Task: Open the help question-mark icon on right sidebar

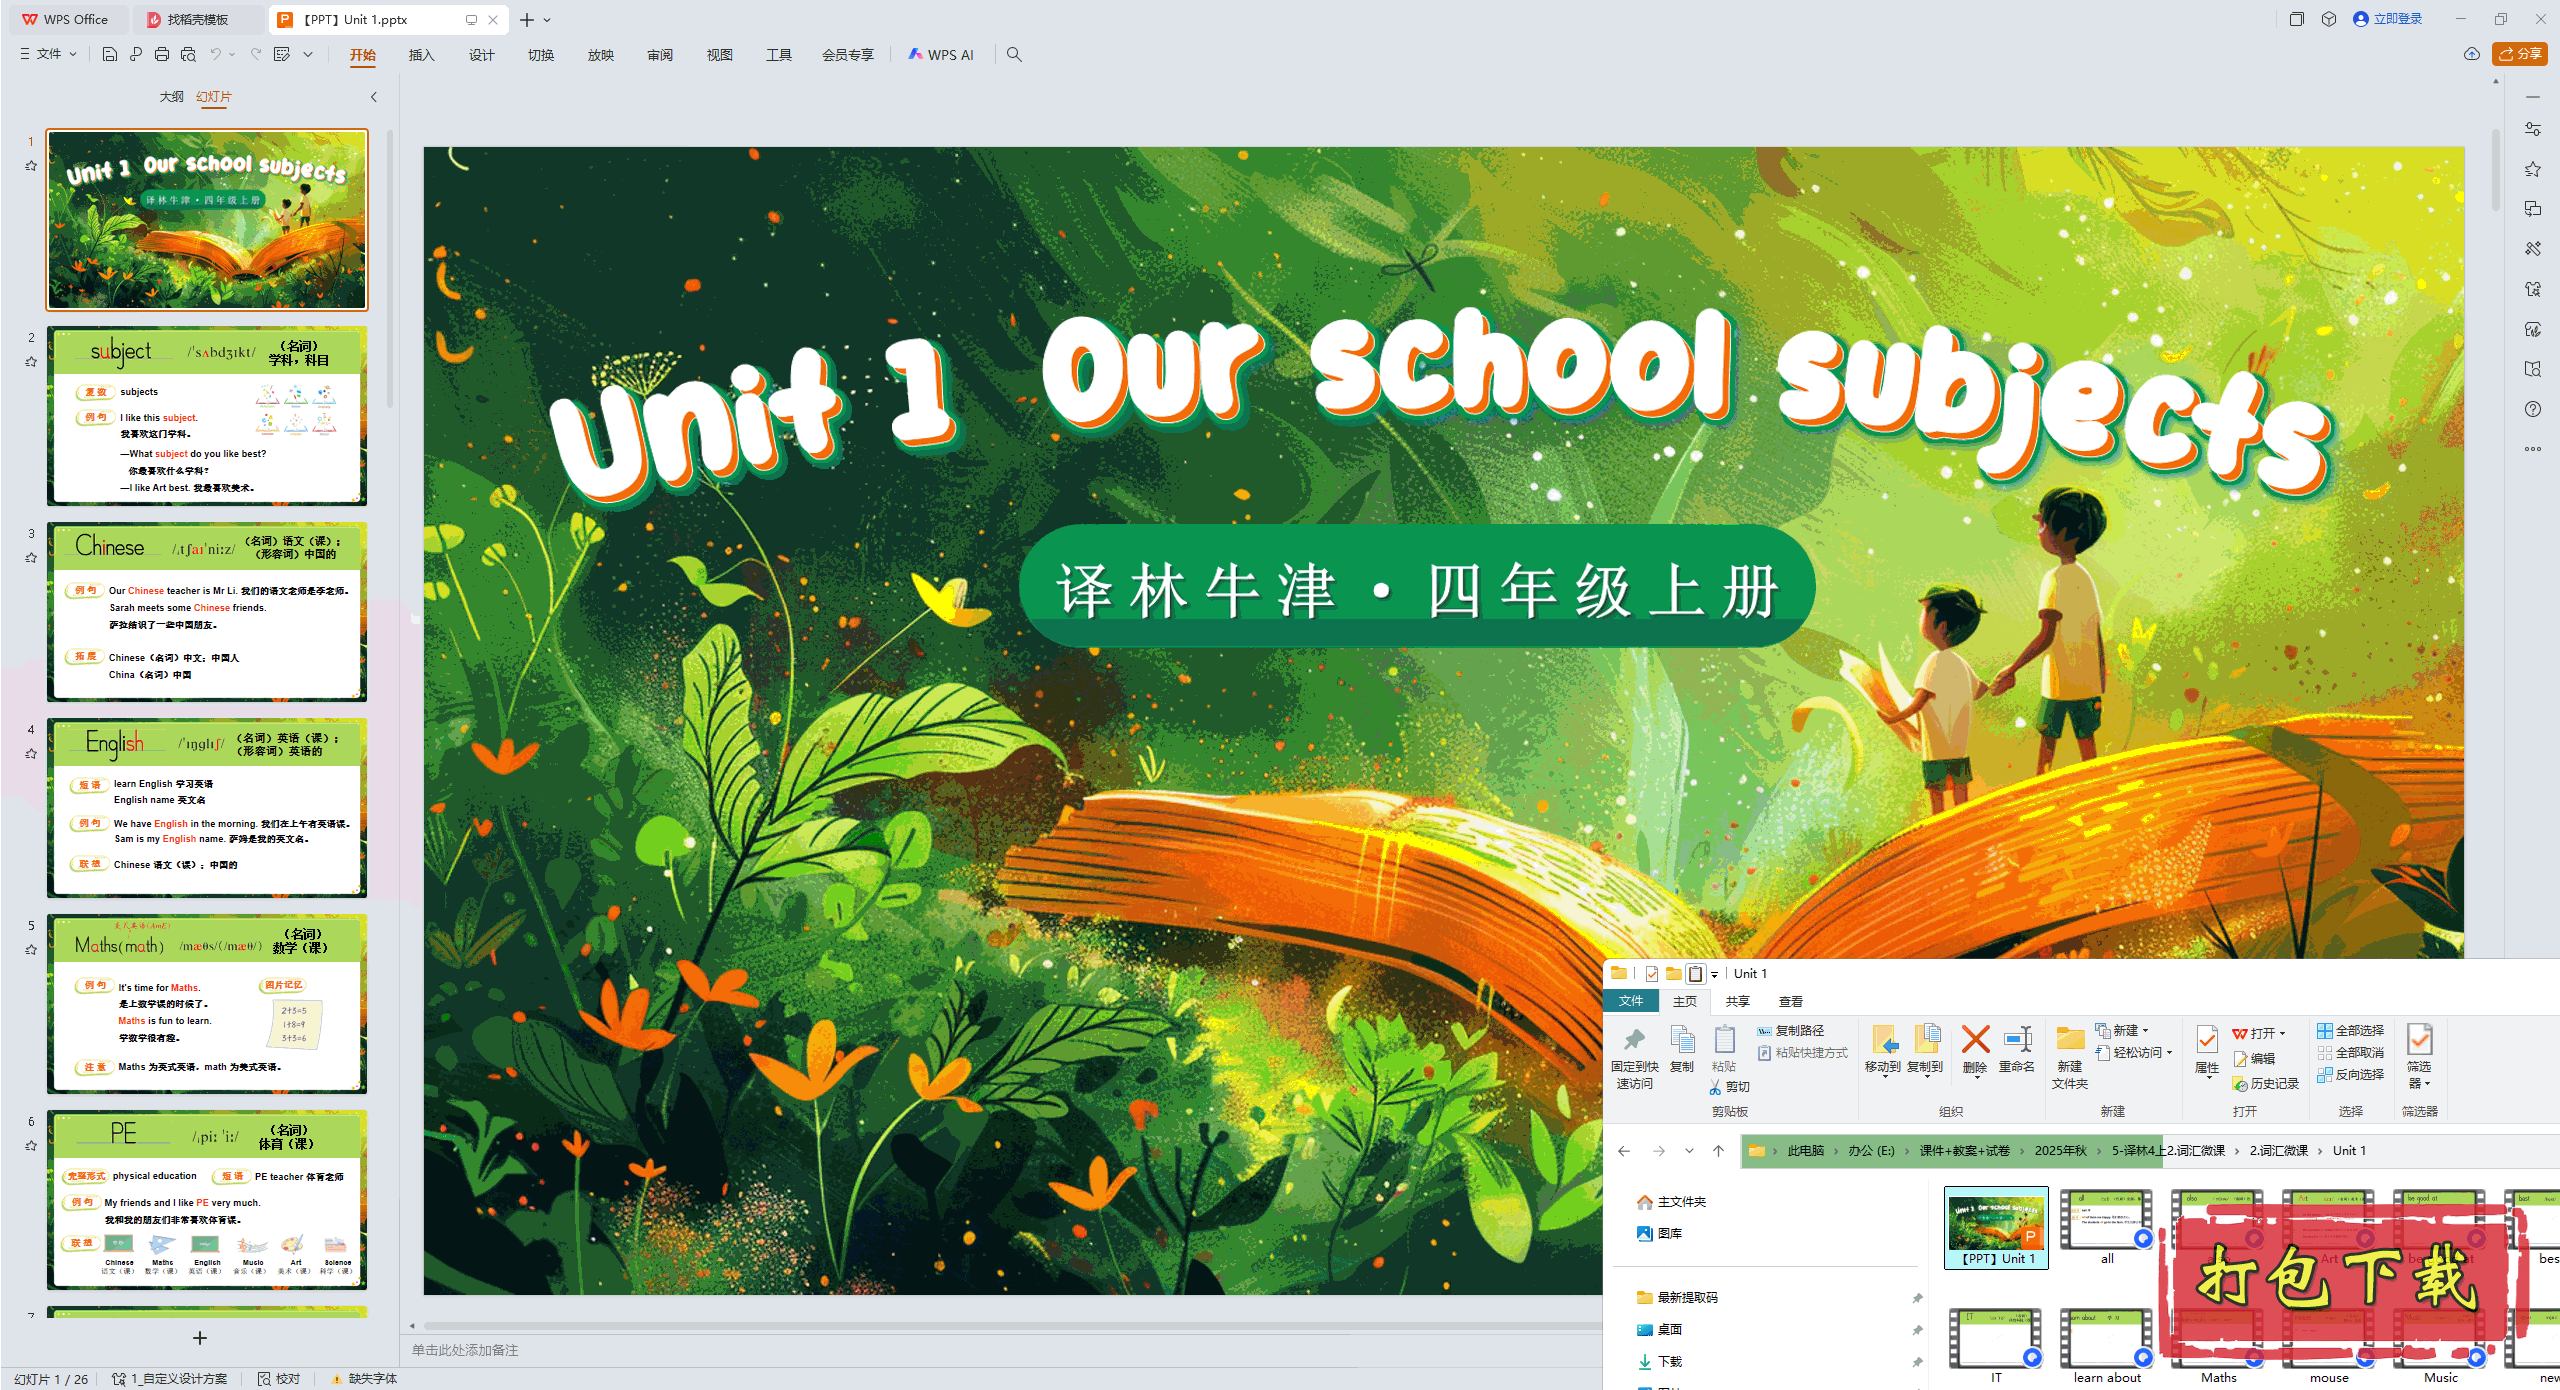Action: point(2533,408)
